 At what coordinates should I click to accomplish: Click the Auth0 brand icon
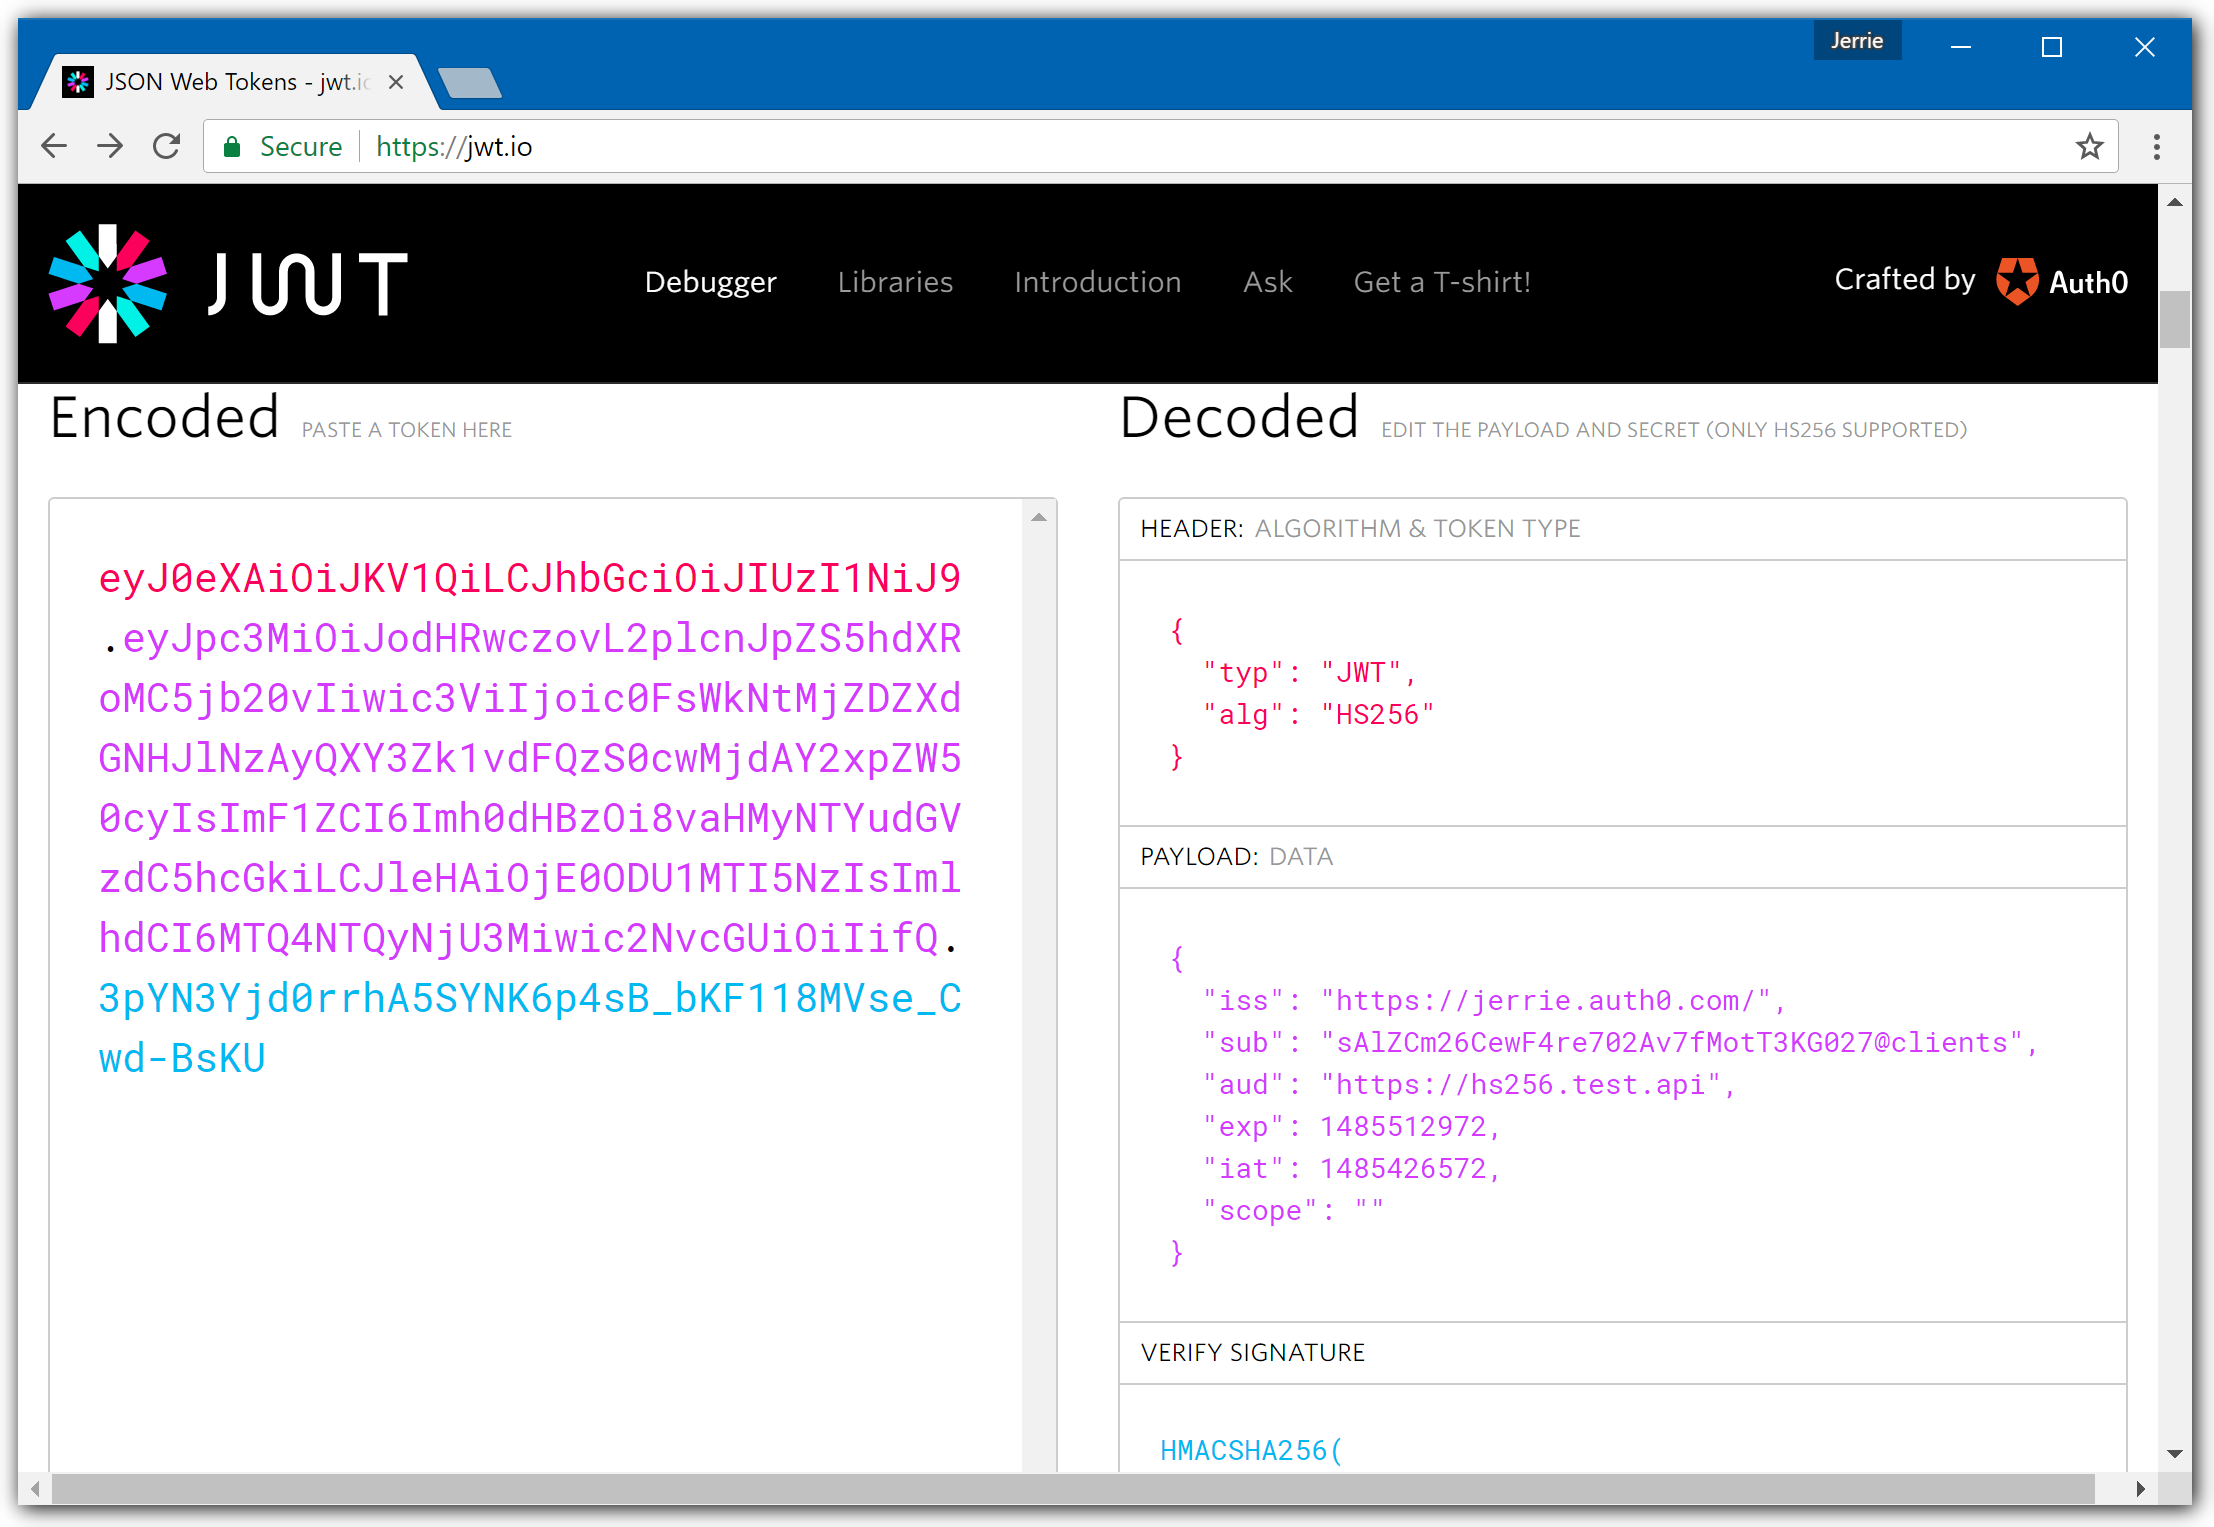[x=2015, y=281]
